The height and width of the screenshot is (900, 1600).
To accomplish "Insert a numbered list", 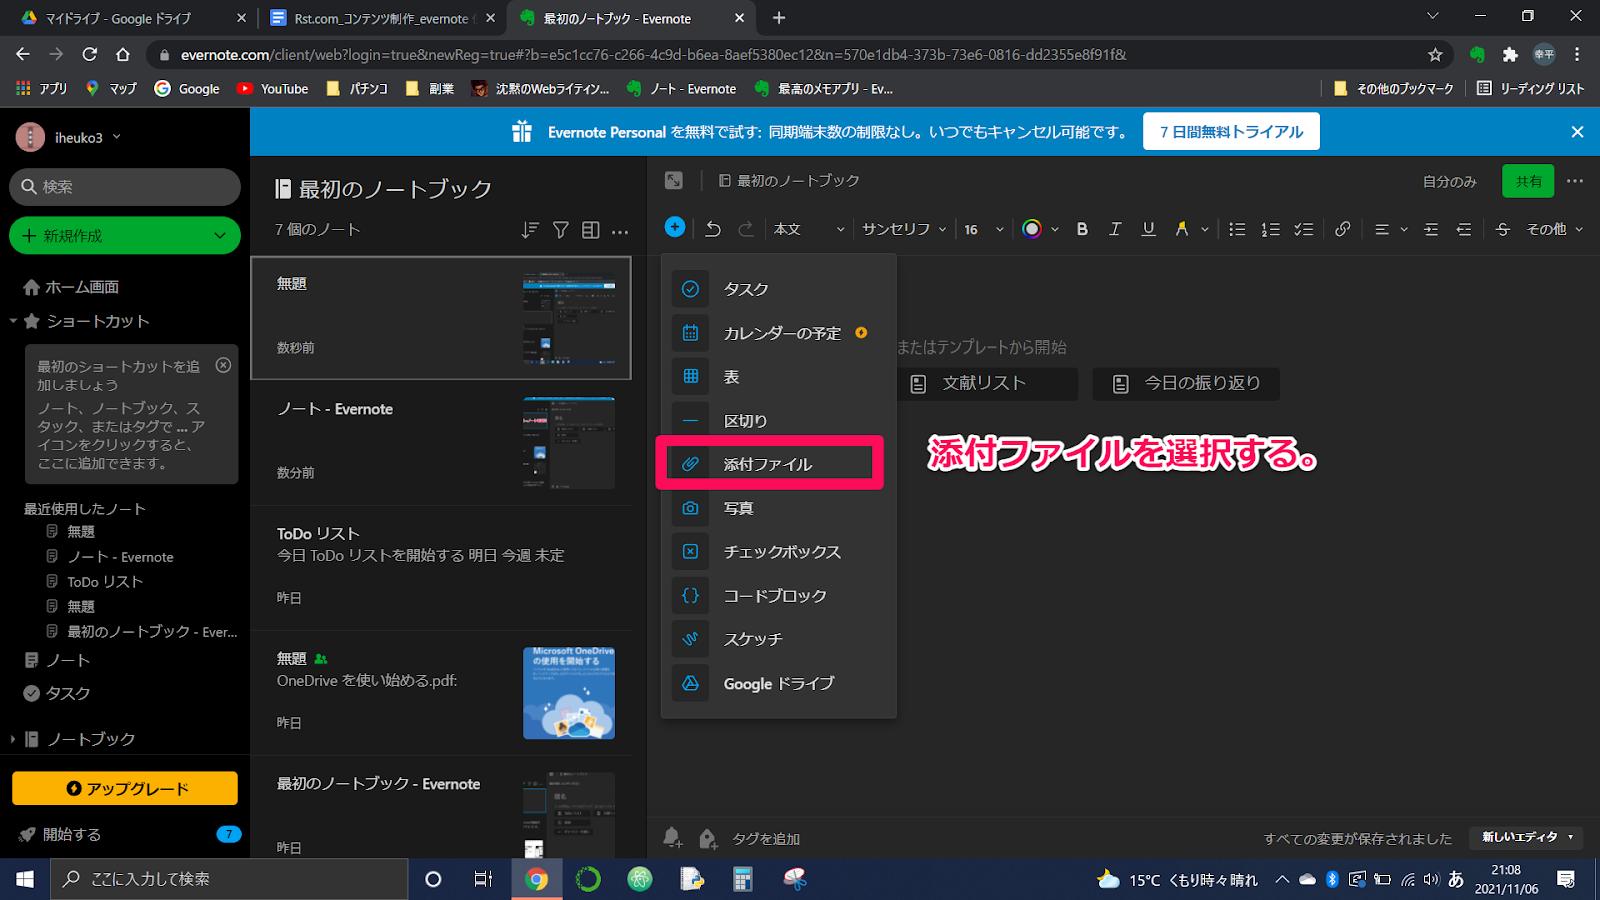I will click(1270, 229).
